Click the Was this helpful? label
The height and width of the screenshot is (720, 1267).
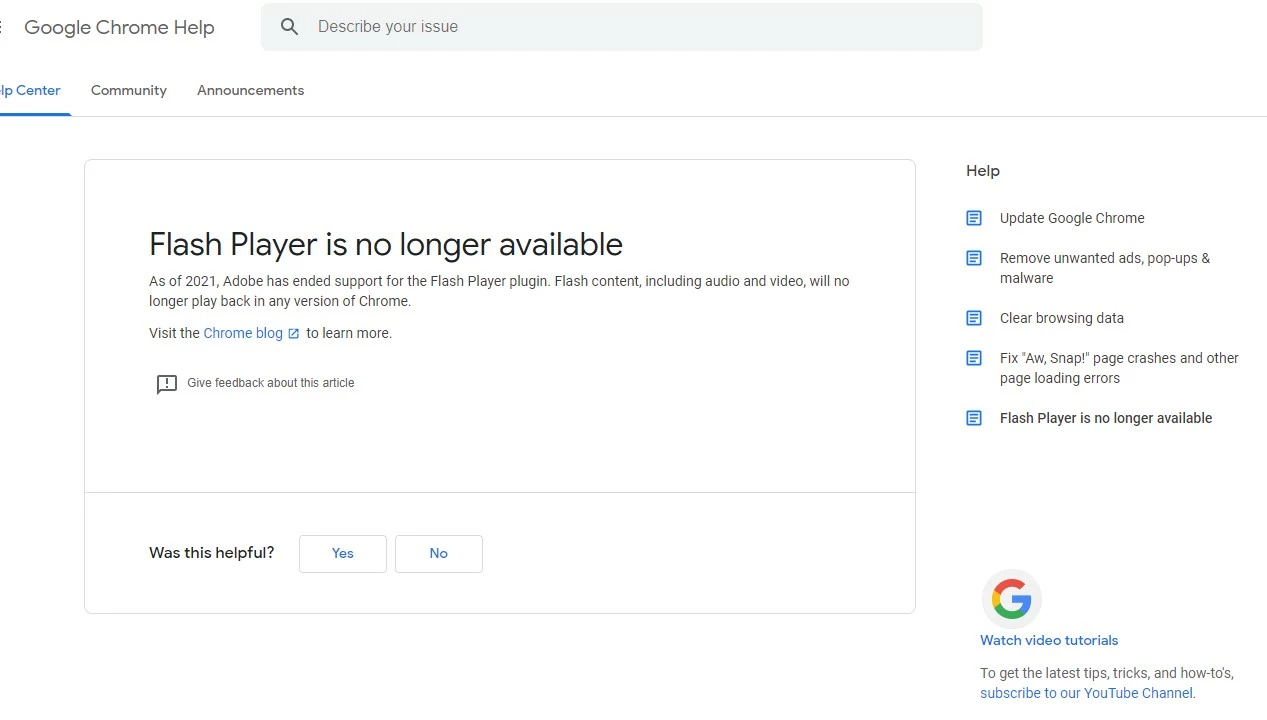pos(212,553)
